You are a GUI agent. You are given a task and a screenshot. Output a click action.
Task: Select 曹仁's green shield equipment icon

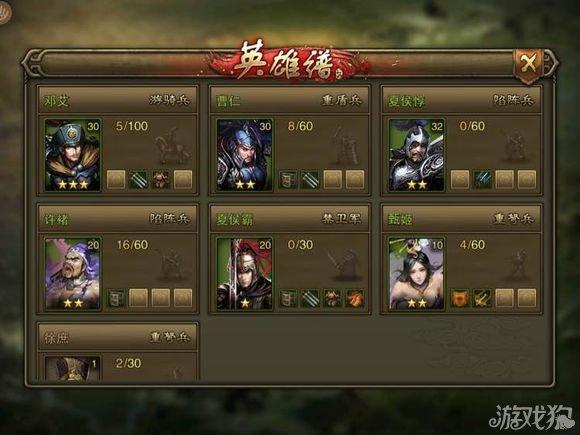click(288, 179)
